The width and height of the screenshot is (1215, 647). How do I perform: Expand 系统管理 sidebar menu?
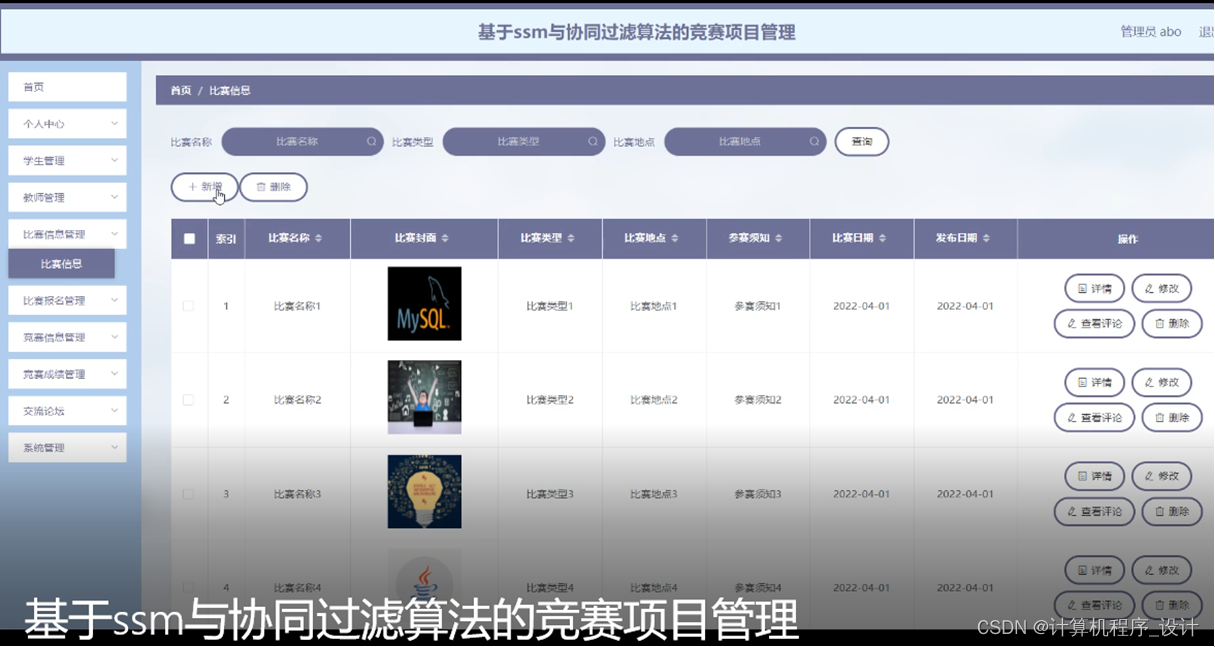pos(67,448)
